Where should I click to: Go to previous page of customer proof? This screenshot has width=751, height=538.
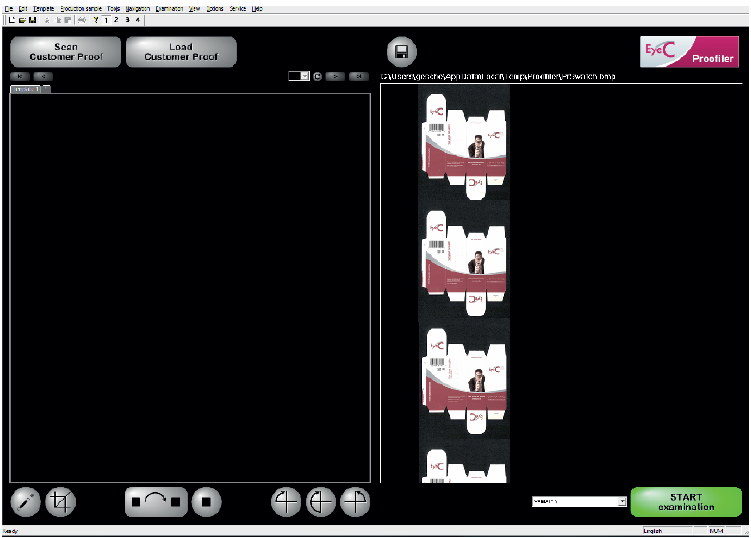[x=43, y=76]
